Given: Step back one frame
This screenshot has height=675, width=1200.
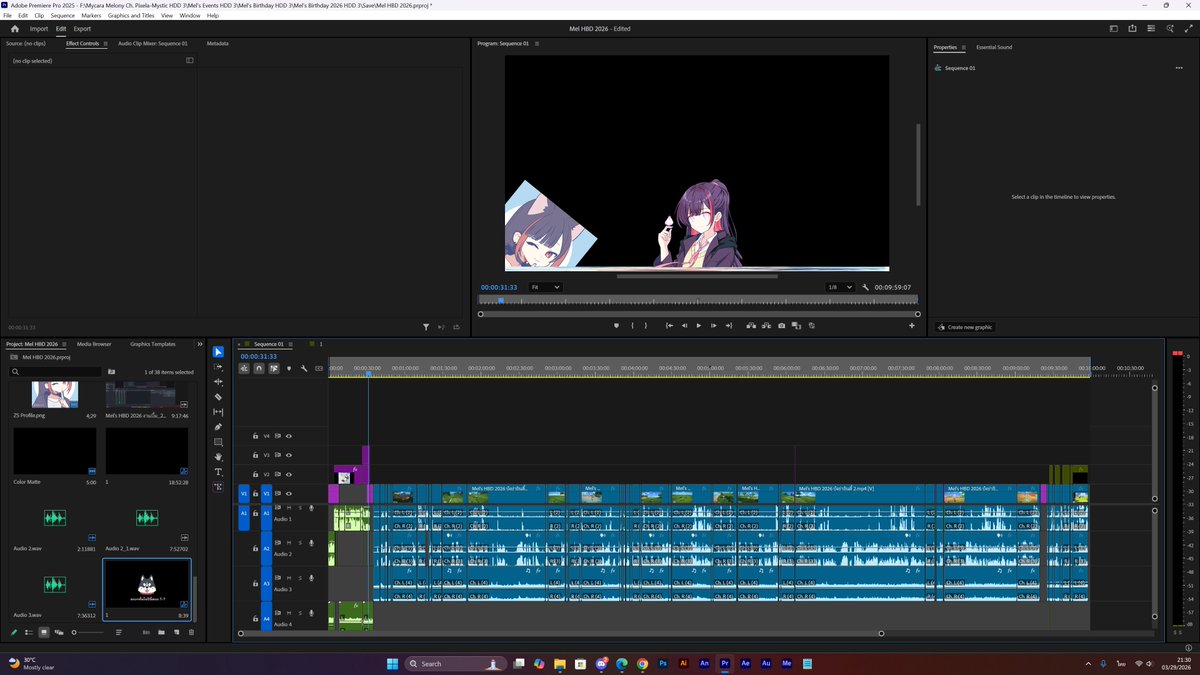Looking at the screenshot, I should [x=684, y=325].
